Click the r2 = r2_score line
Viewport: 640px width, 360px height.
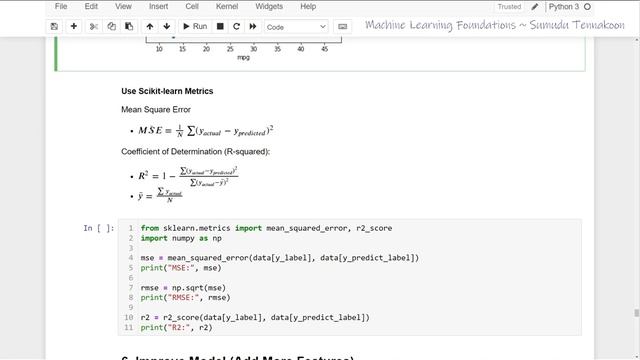(x=255, y=318)
